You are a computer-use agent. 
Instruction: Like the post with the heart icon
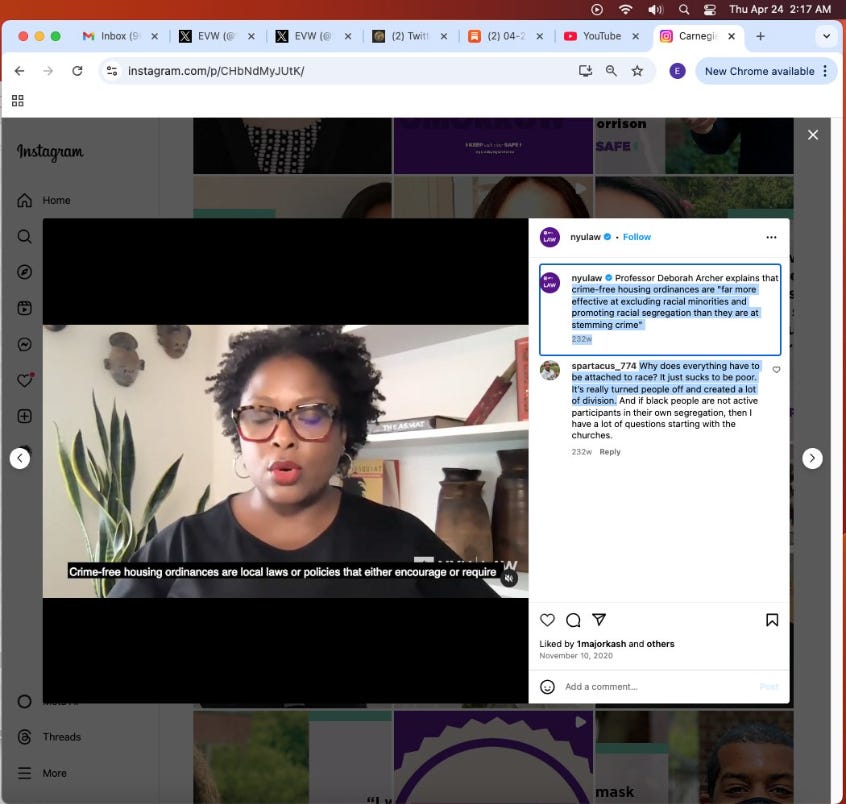[547, 620]
